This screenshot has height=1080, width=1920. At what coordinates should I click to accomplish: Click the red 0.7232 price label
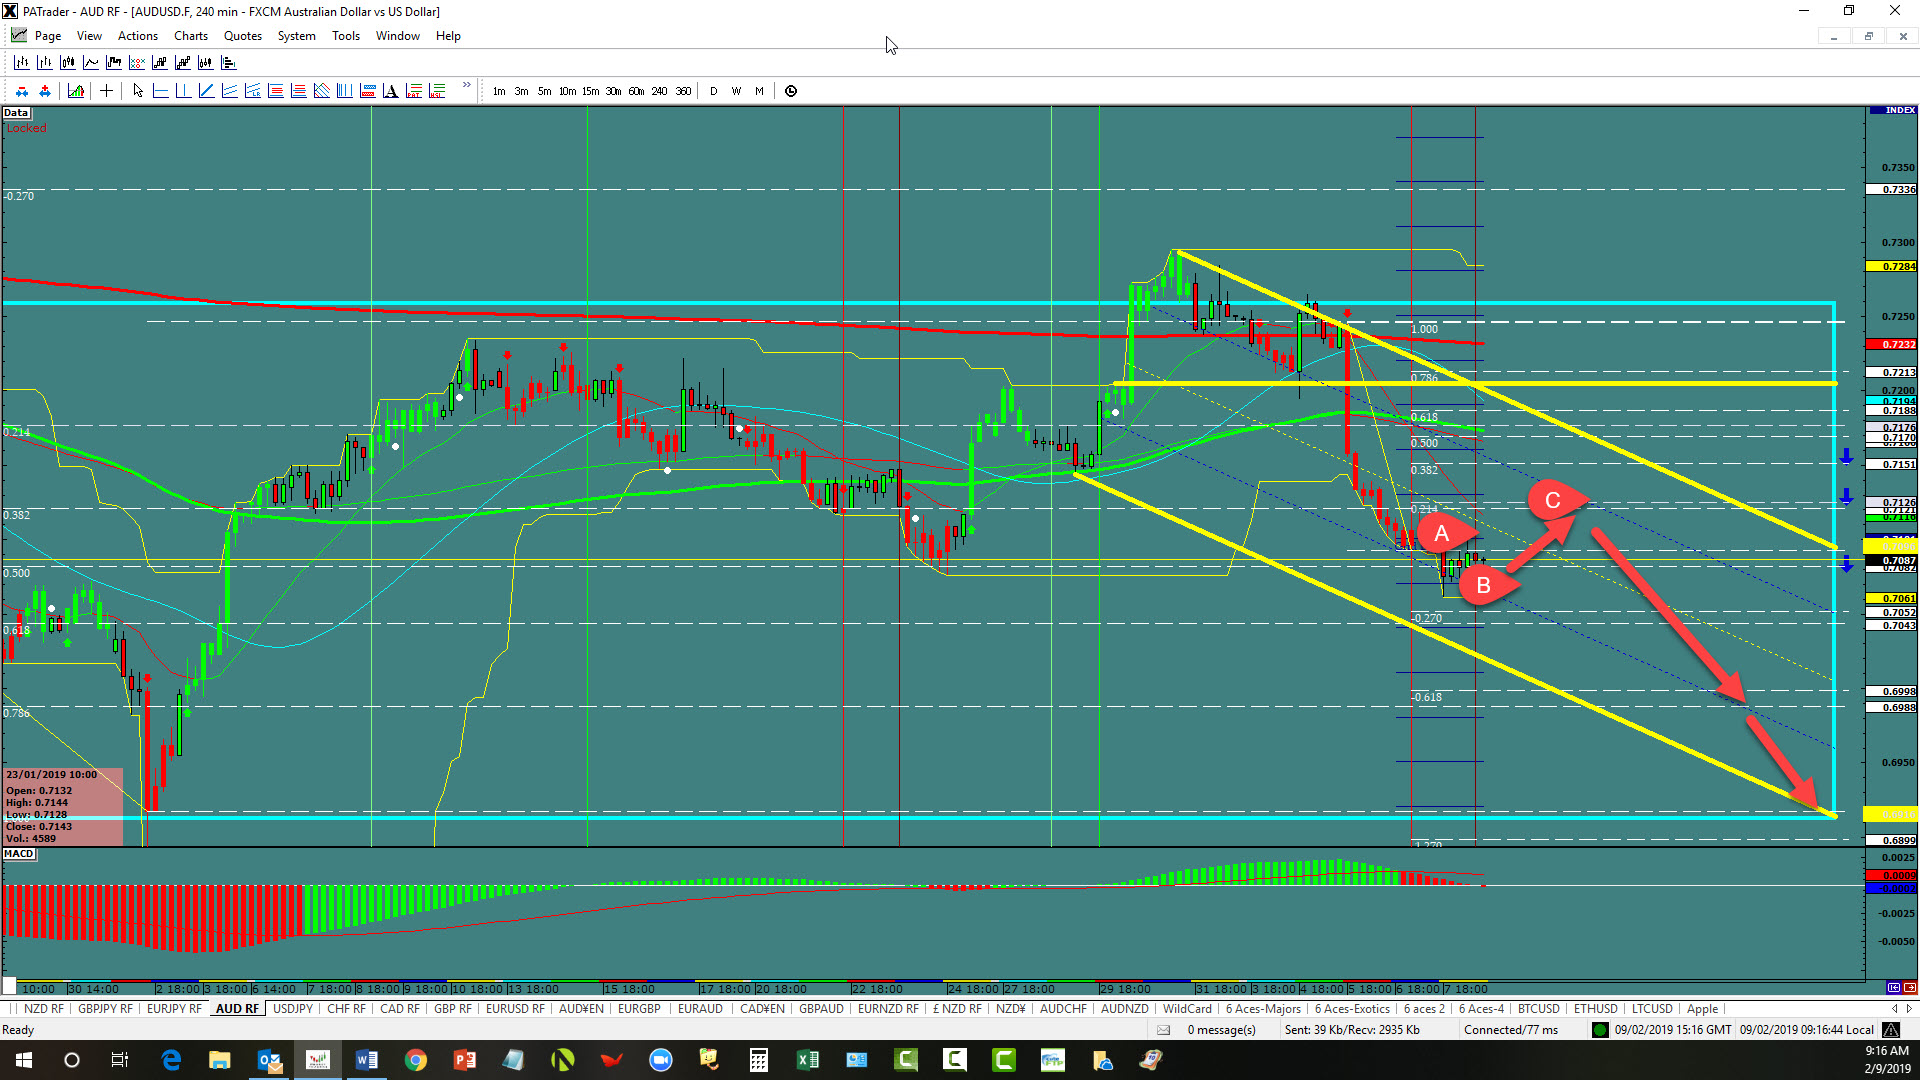[1890, 344]
